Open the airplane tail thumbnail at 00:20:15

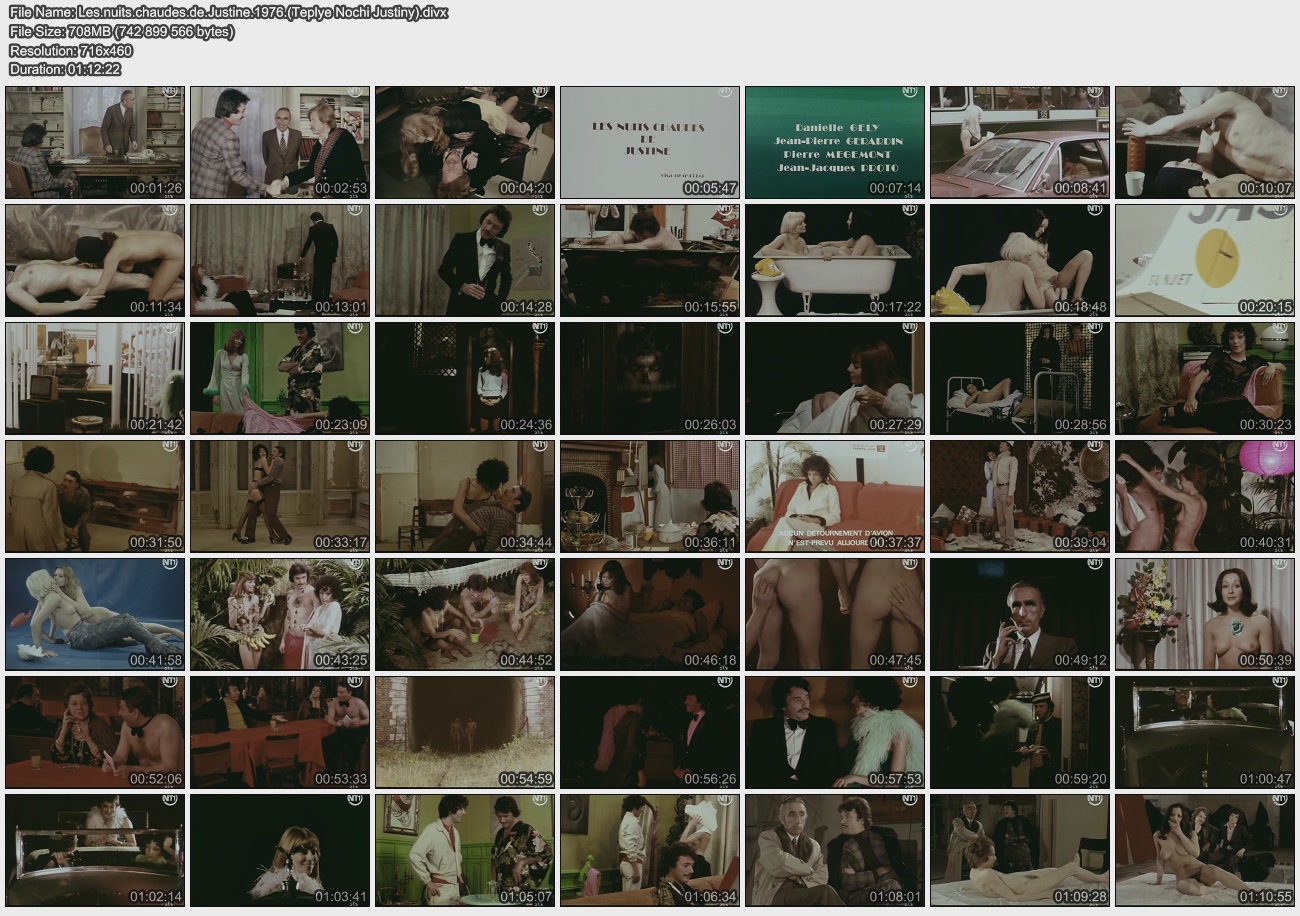pos(1205,260)
